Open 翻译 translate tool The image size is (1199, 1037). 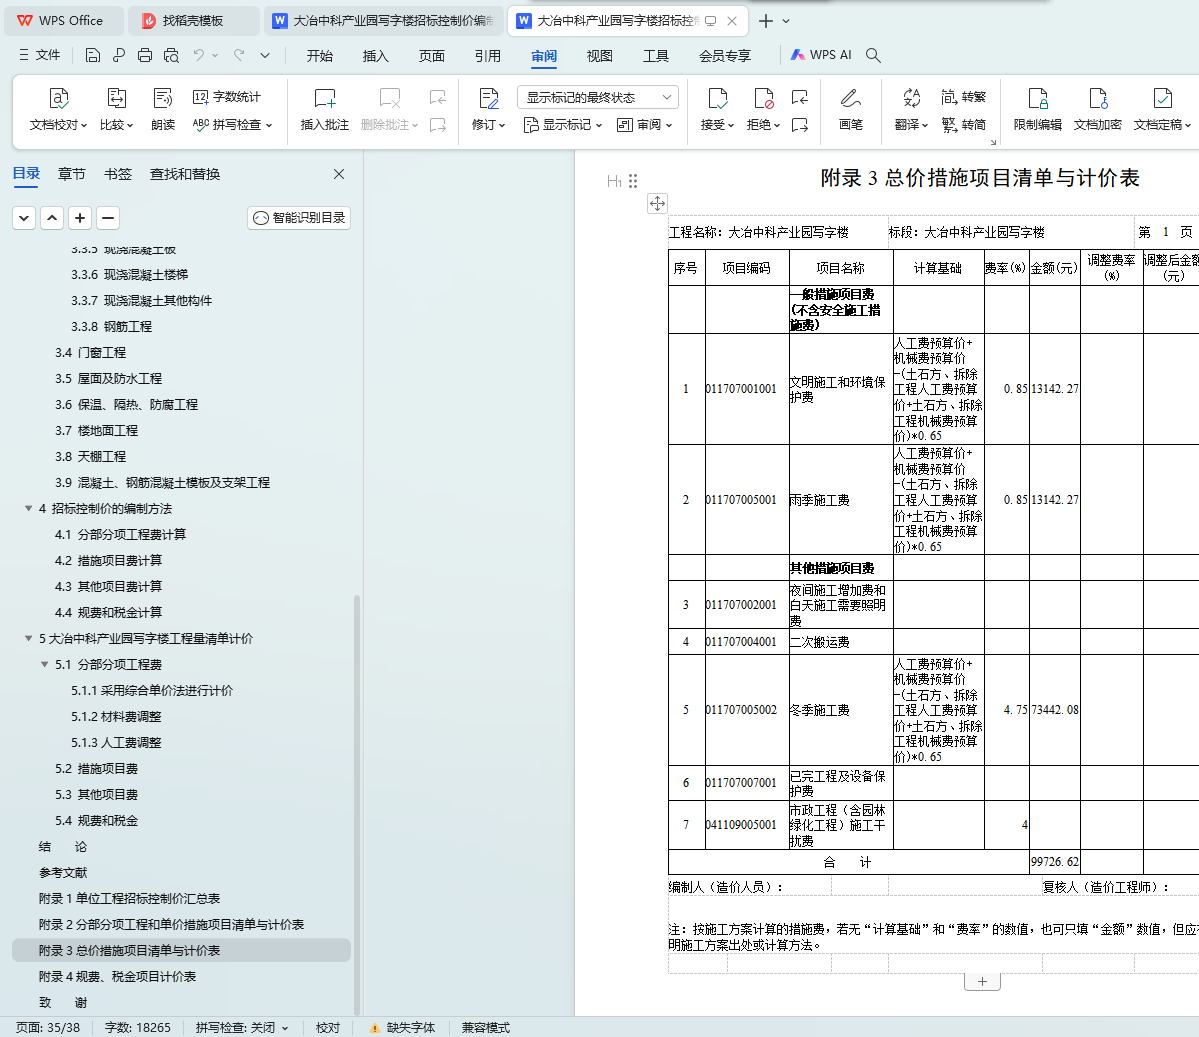(x=911, y=109)
